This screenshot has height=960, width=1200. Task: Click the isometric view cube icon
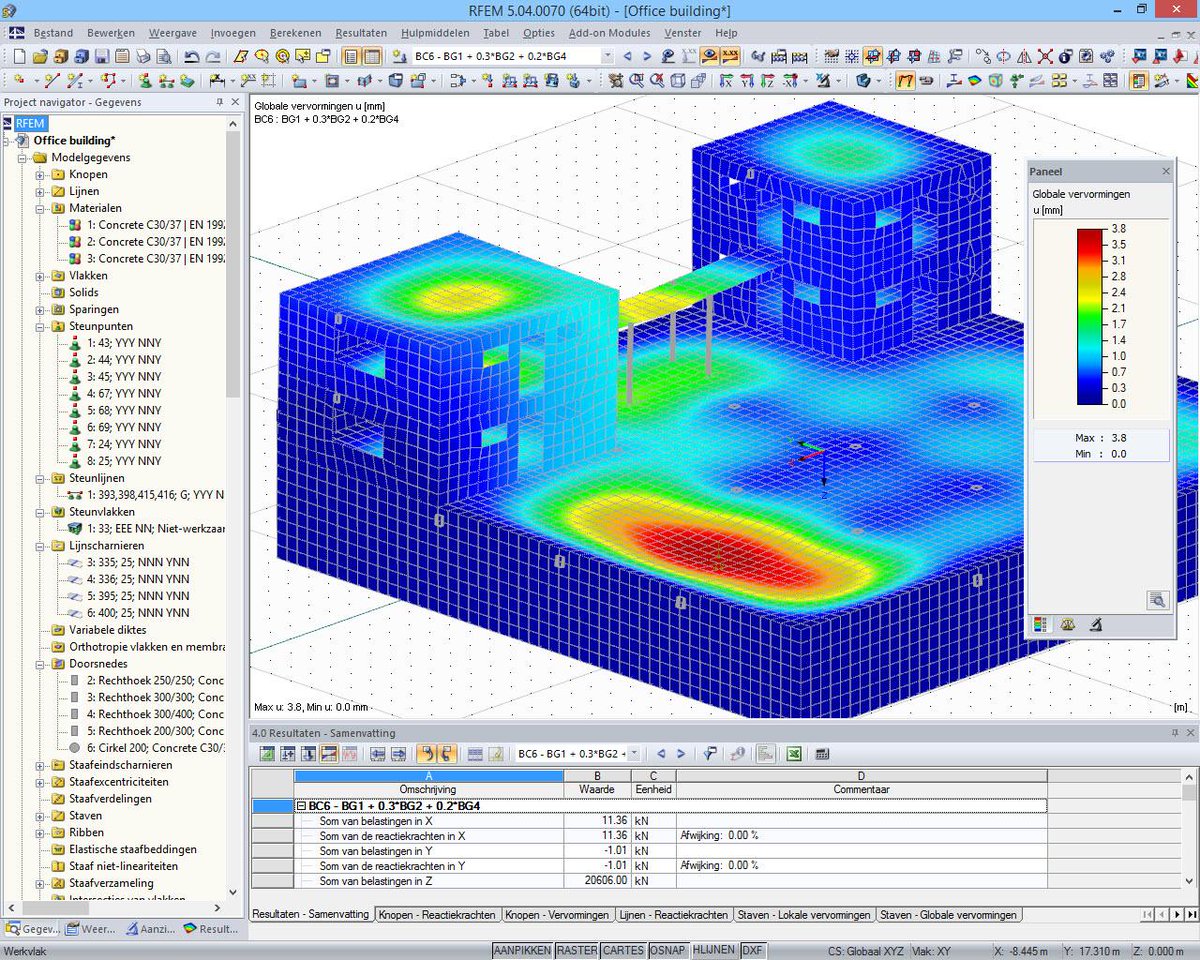677,80
